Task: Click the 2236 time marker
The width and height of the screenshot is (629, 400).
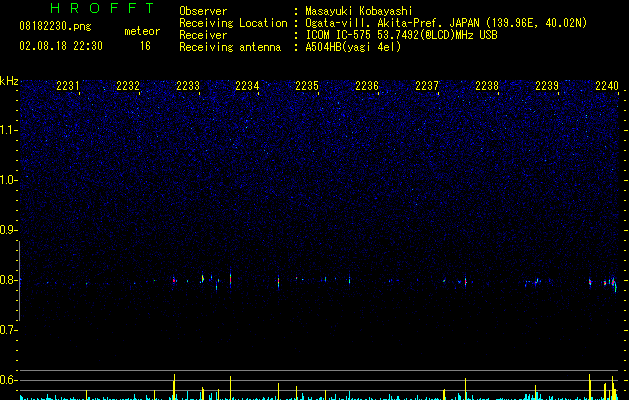Action: click(x=367, y=86)
